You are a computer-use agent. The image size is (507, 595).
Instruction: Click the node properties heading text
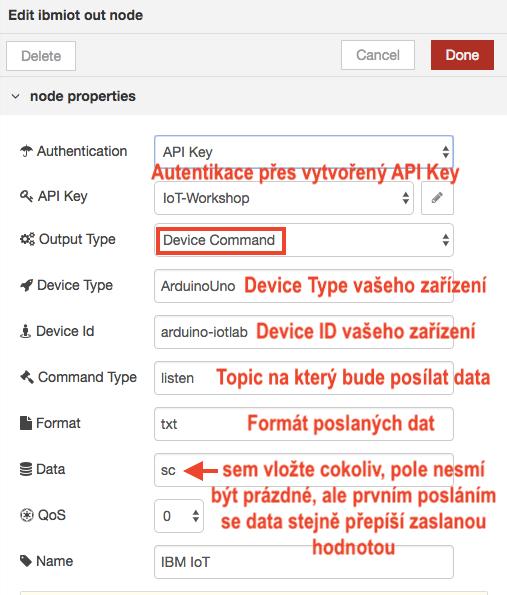point(83,96)
